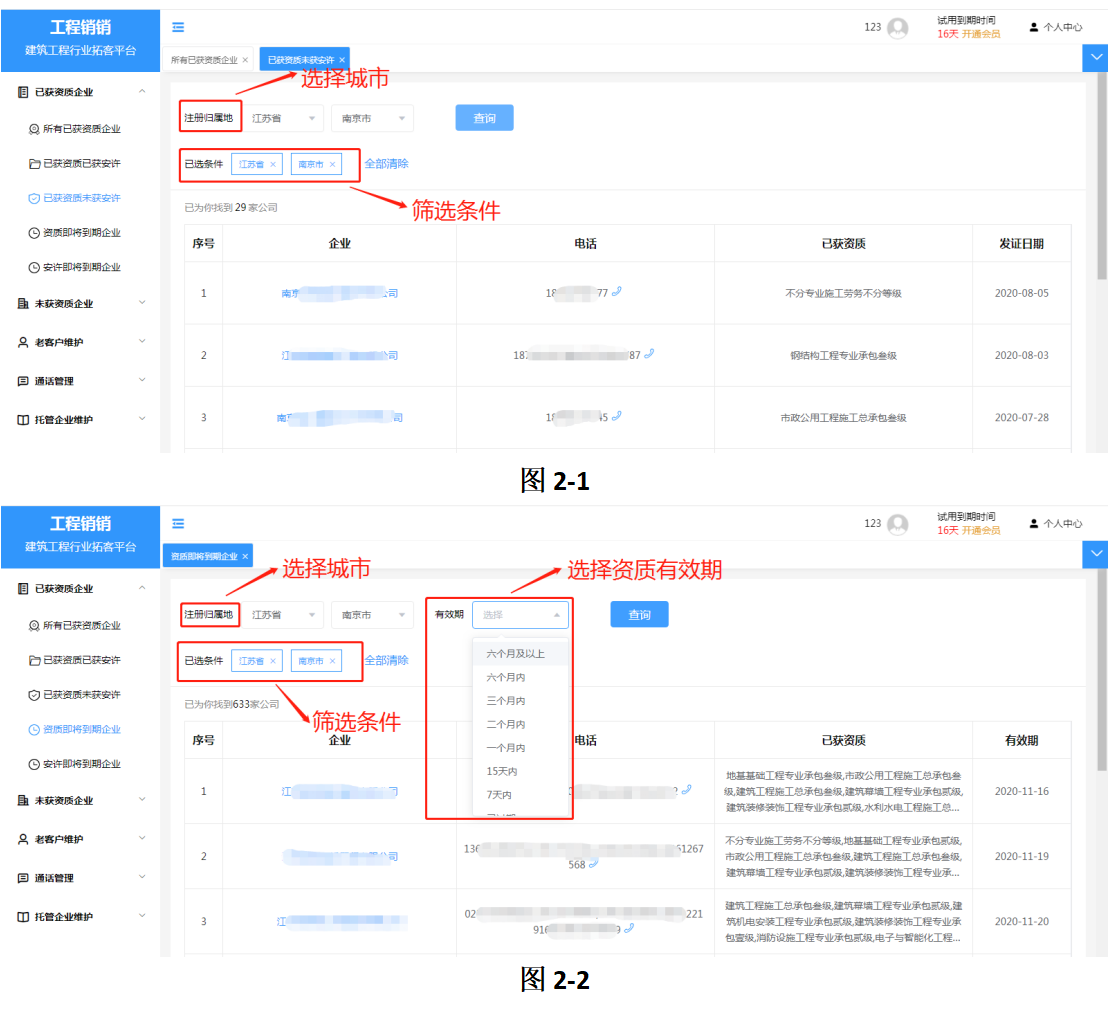
Task: Click the 有效期 select box in figure 2-2
Action: (x=521, y=615)
